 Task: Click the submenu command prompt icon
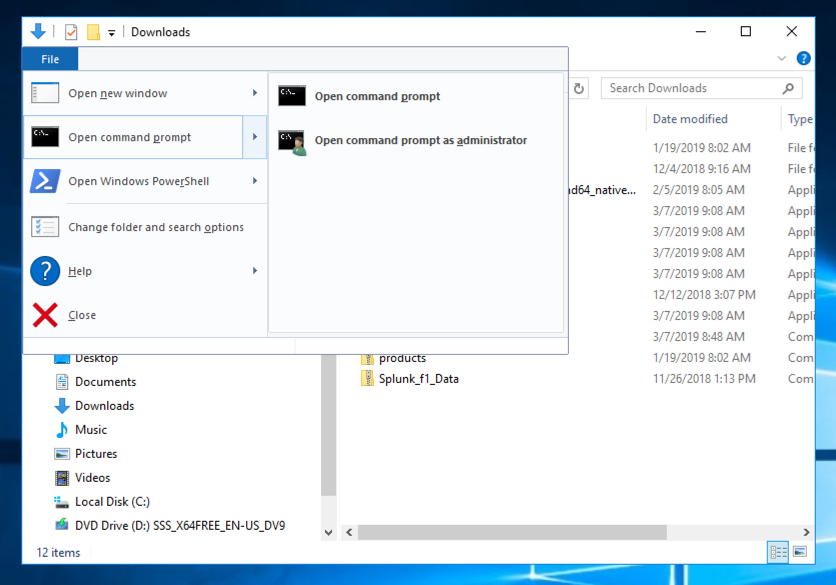coord(292,96)
